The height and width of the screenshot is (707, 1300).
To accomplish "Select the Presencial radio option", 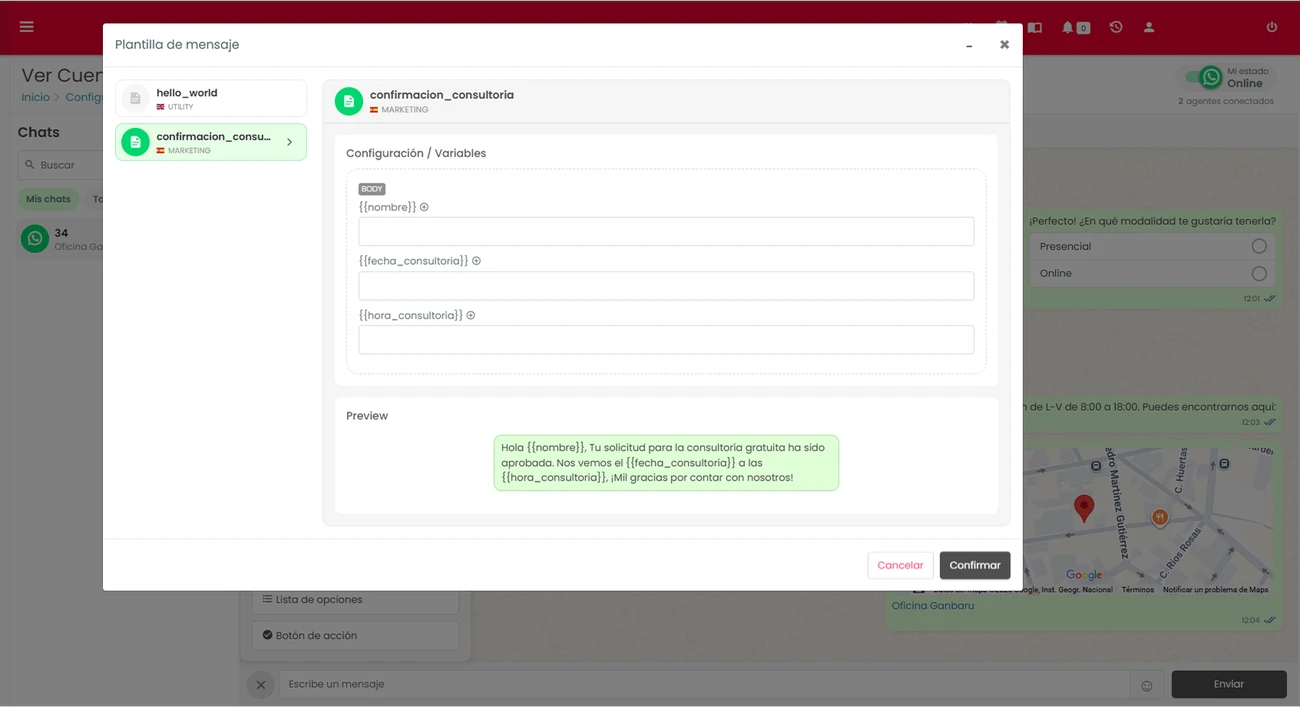I will [1258, 246].
